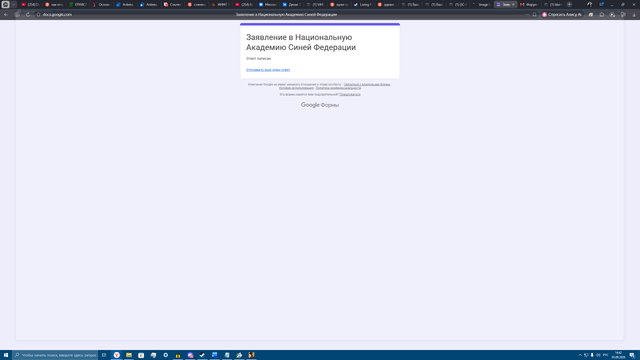640x360 pixels.
Task: Click the 'Спросить Алису AI' button
Action: pyautogui.click(x=562, y=14)
